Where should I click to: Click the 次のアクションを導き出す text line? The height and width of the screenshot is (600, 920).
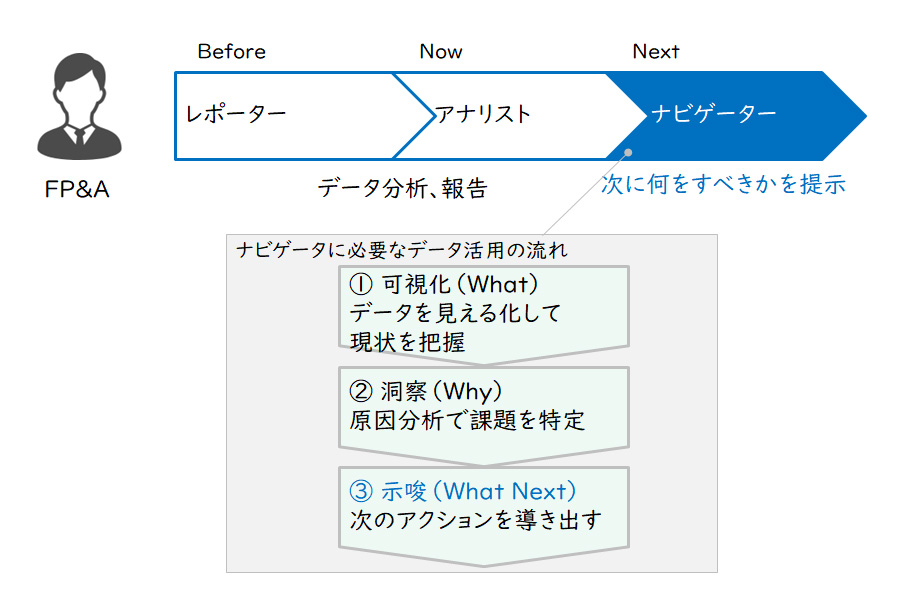(475, 521)
